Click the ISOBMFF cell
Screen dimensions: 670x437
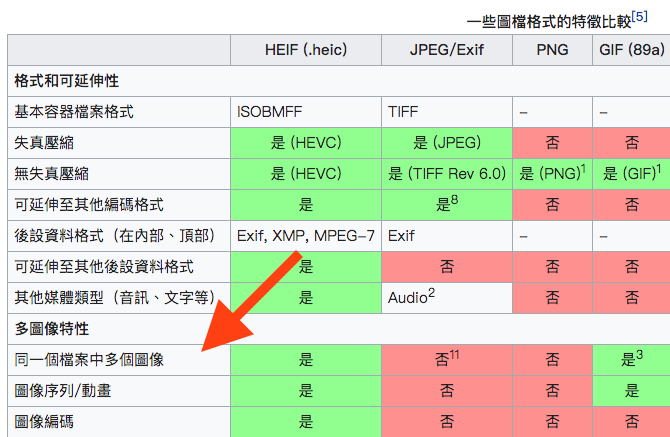point(306,112)
